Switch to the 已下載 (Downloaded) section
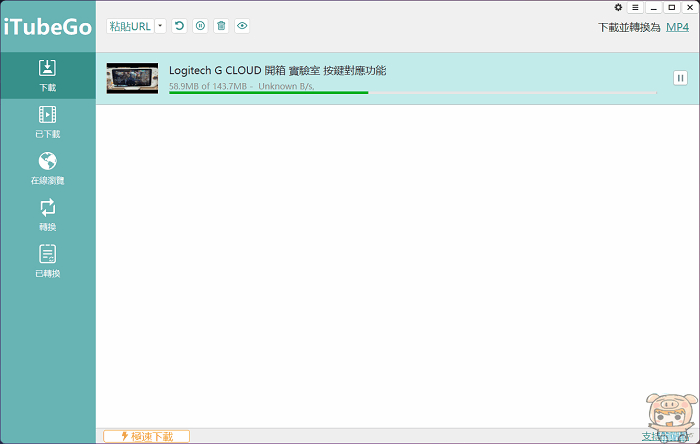This screenshot has height=444, width=700. pos(48,122)
